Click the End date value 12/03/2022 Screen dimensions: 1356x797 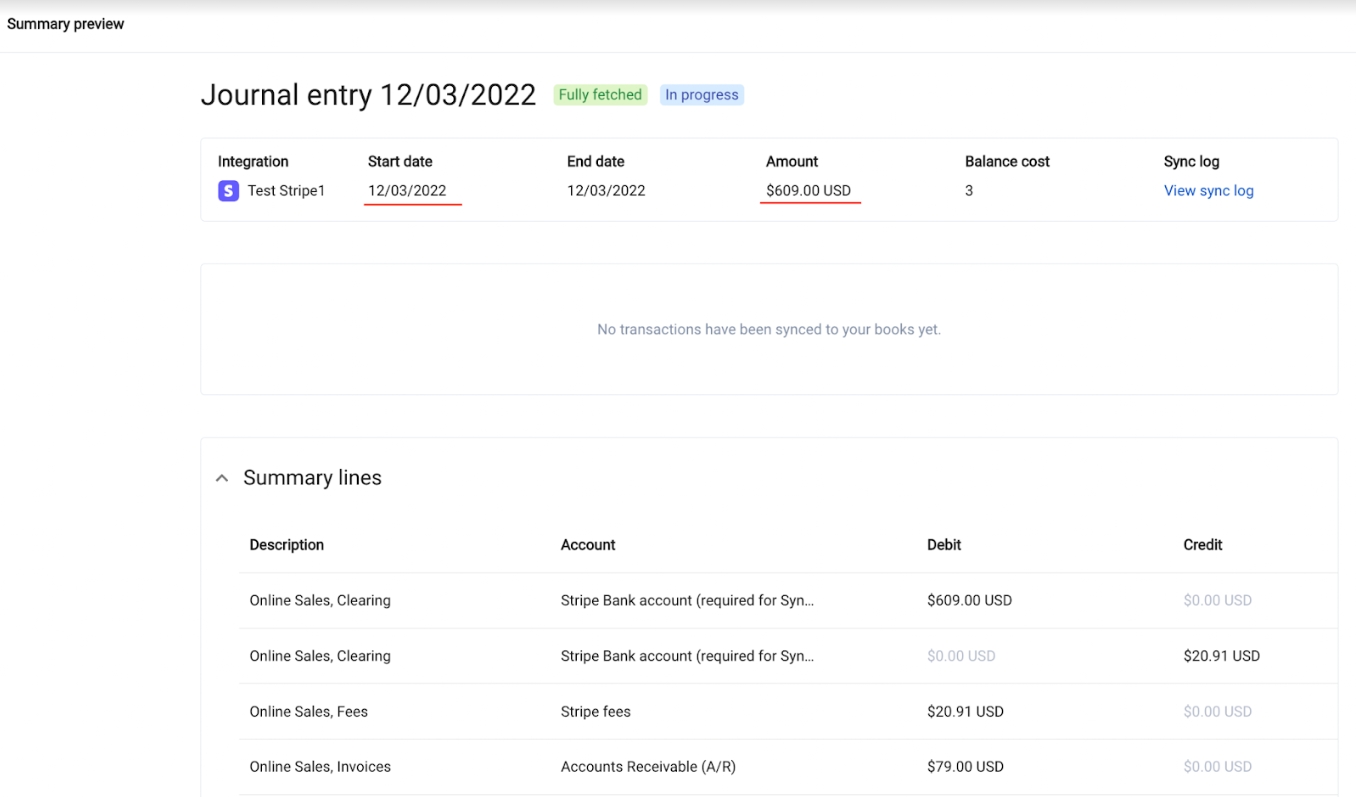(x=606, y=190)
